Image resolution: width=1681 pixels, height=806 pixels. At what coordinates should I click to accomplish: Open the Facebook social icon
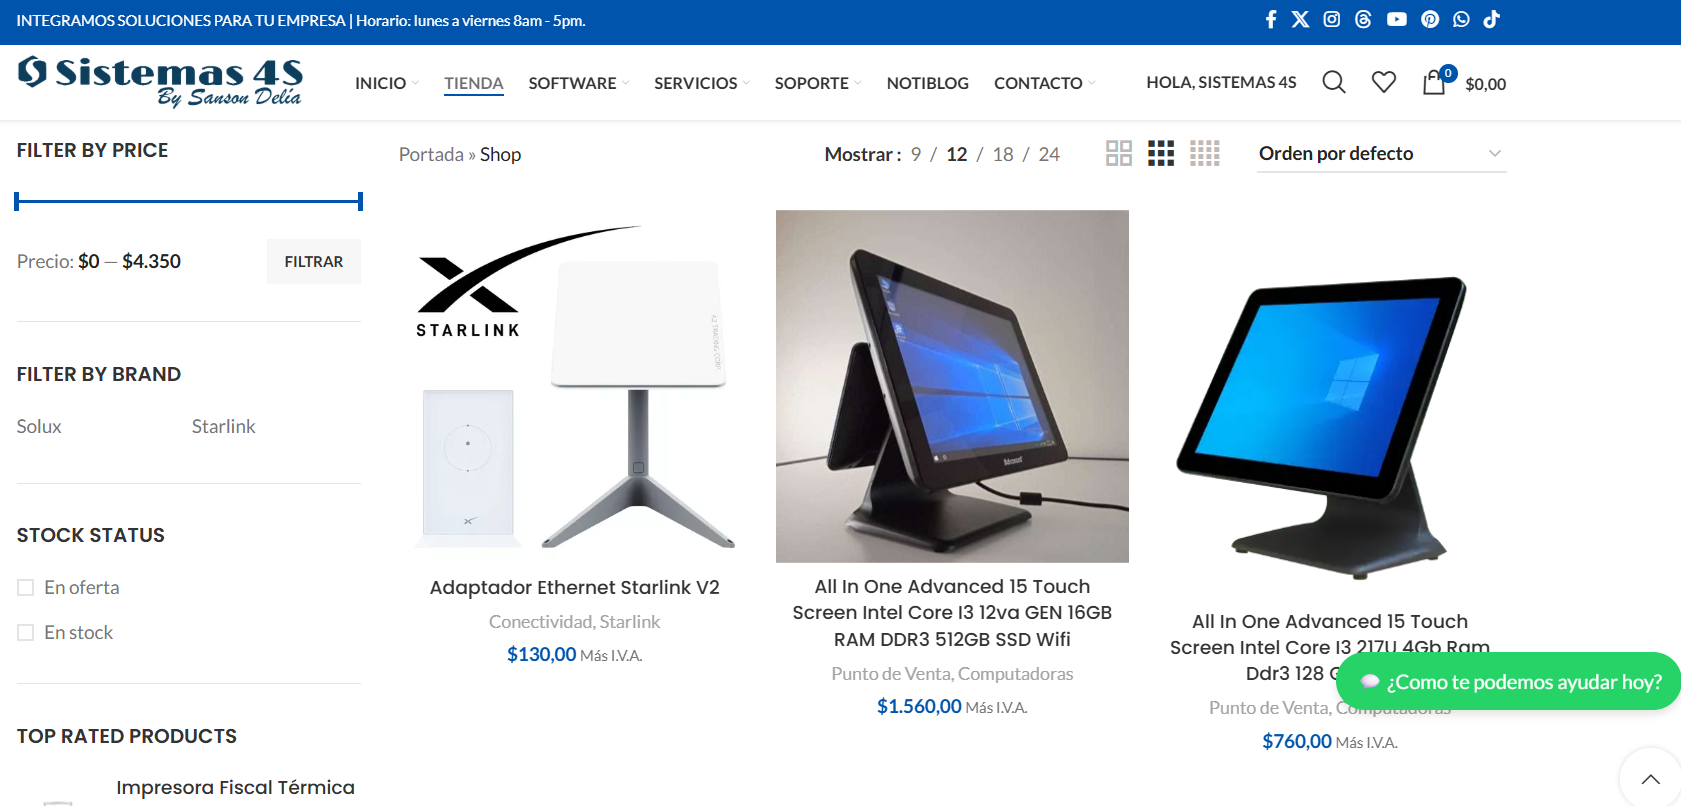1271,19
